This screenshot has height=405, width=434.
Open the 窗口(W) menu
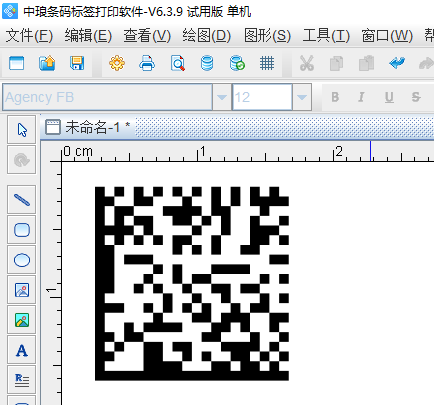[387, 35]
